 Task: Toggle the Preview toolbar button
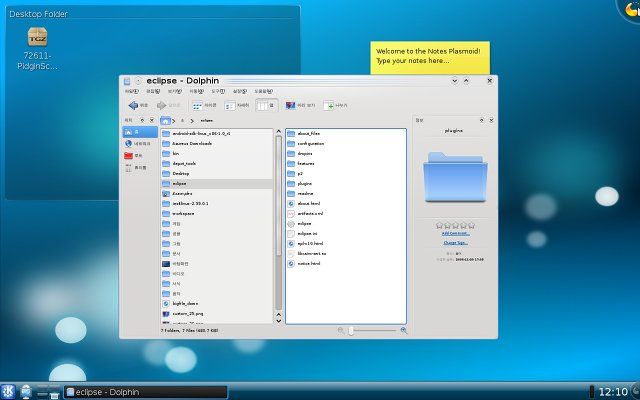[300, 105]
